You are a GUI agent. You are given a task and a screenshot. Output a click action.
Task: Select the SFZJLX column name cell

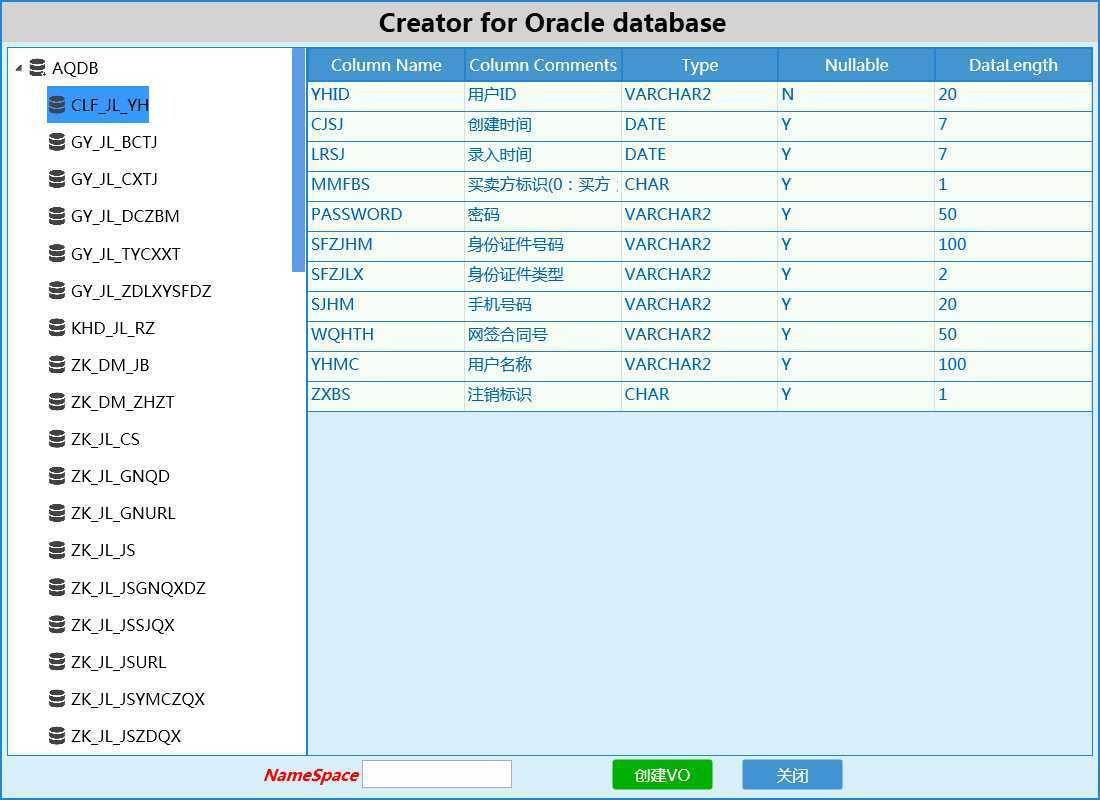[386, 275]
